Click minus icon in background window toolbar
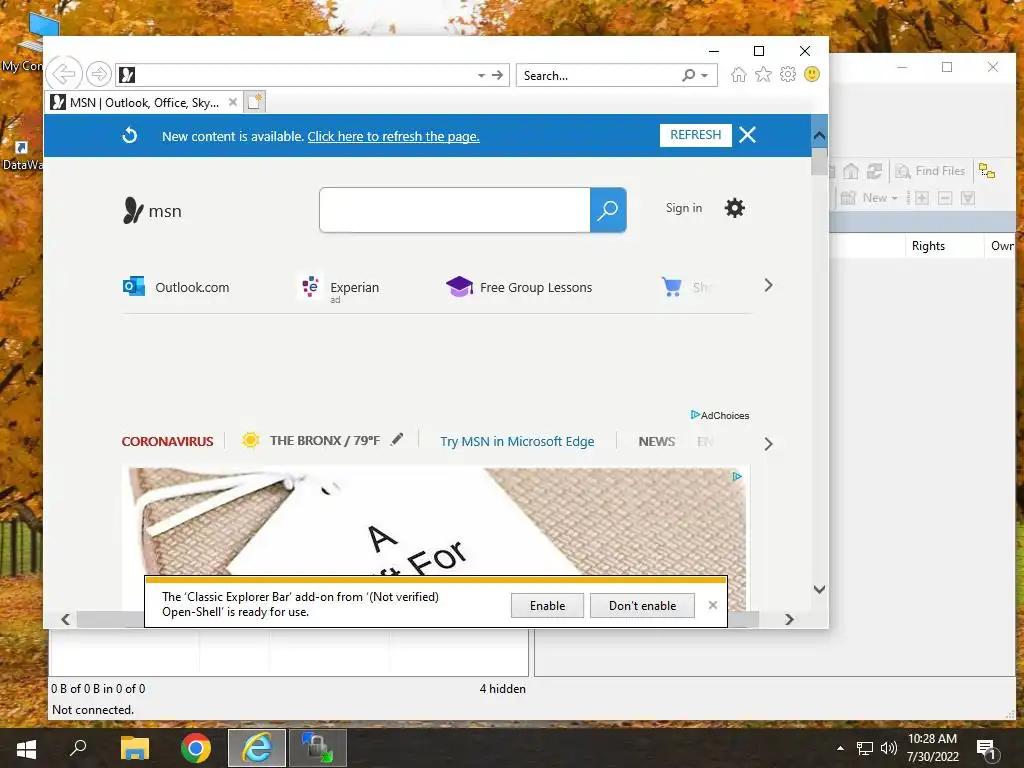Image resolution: width=1024 pixels, height=768 pixels. pos(945,198)
